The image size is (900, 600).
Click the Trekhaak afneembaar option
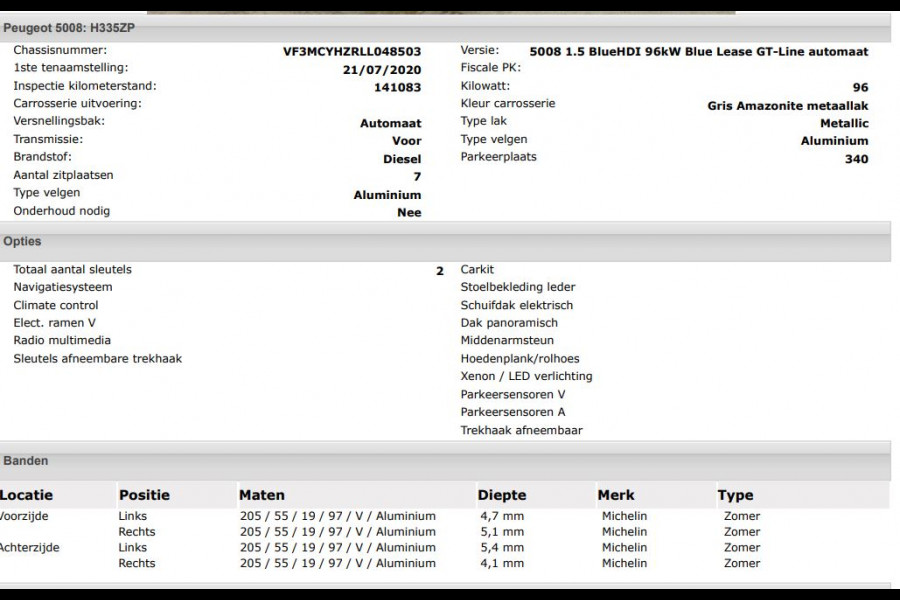click(x=521, y=431)
